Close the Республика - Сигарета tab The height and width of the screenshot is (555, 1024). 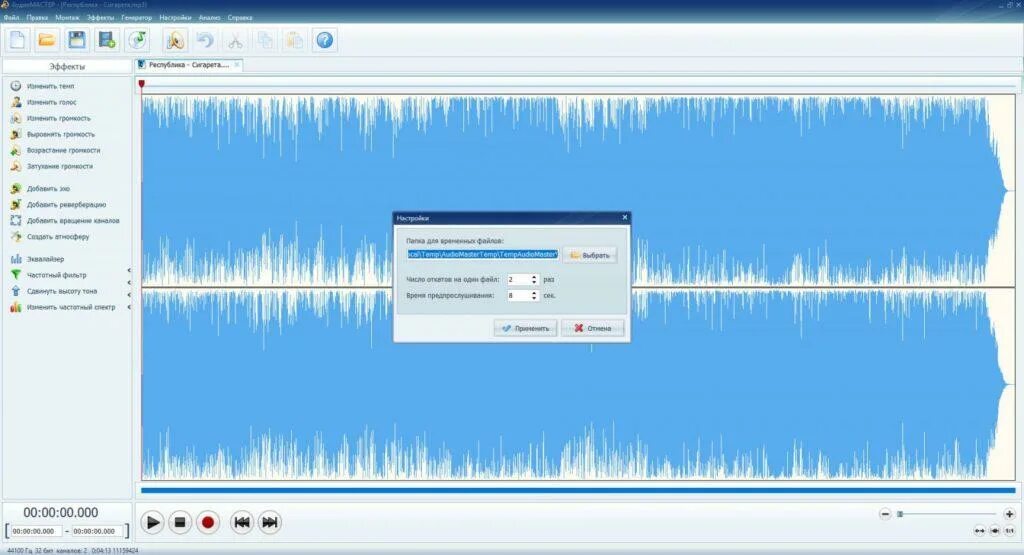[237, 64]
